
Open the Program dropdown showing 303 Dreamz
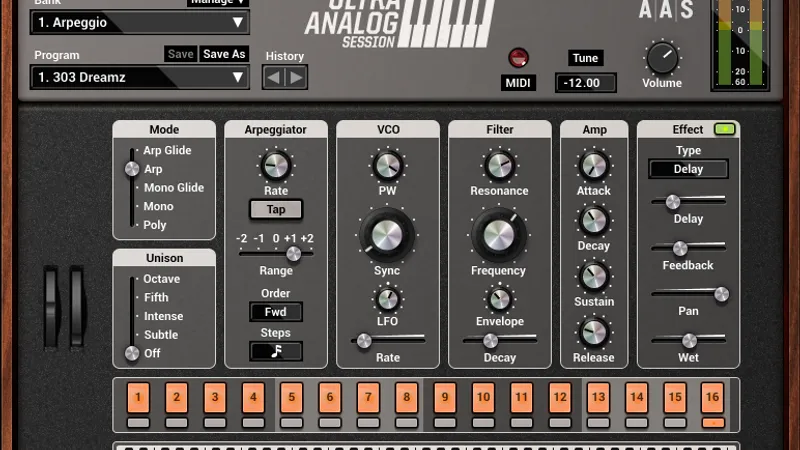coord(139,78)
